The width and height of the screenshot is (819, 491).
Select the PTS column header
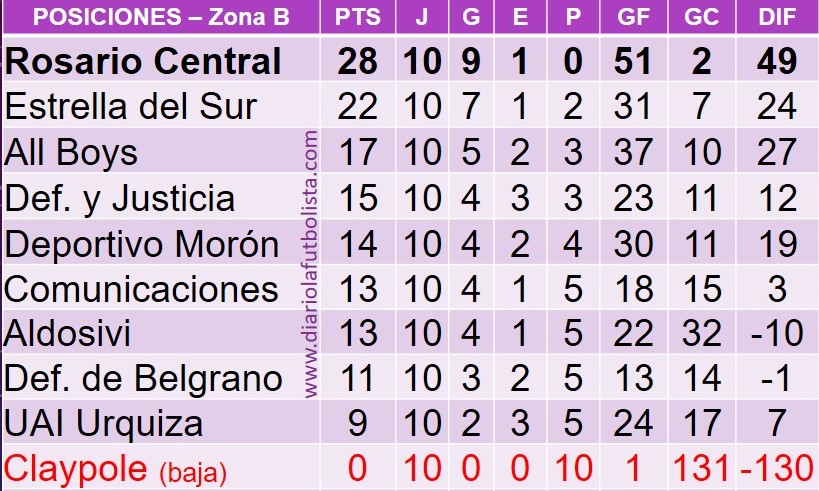pos(358,17)
